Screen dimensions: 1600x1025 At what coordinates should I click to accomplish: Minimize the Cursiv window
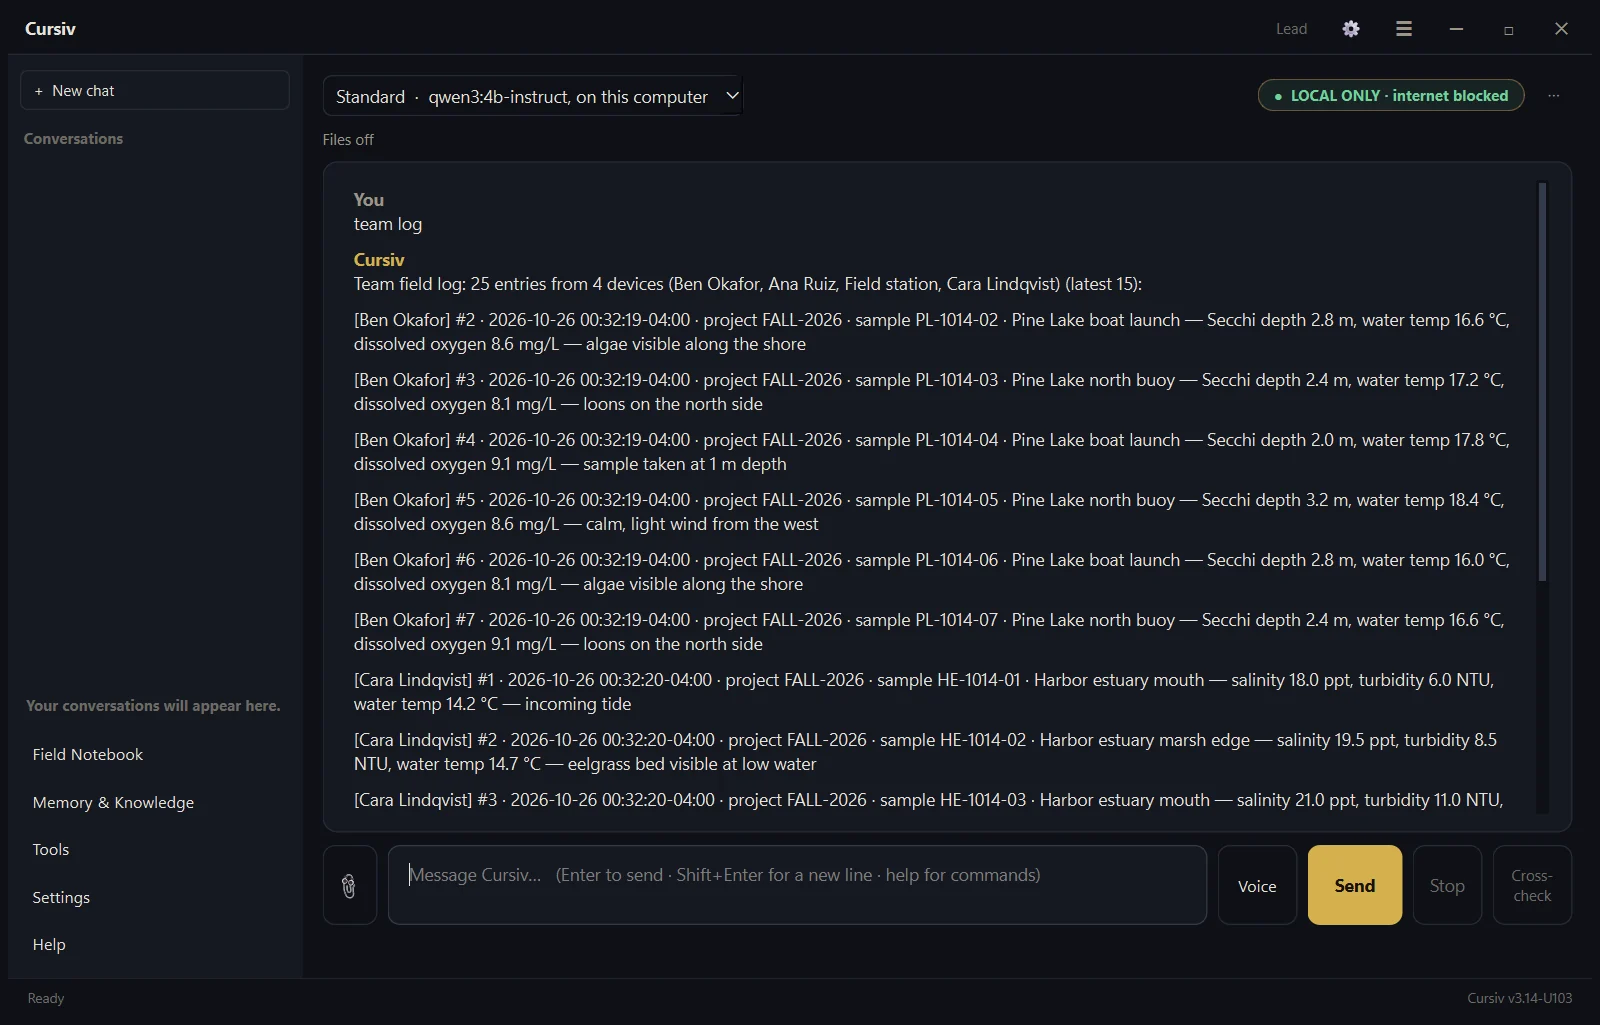tap(1456, 29)
